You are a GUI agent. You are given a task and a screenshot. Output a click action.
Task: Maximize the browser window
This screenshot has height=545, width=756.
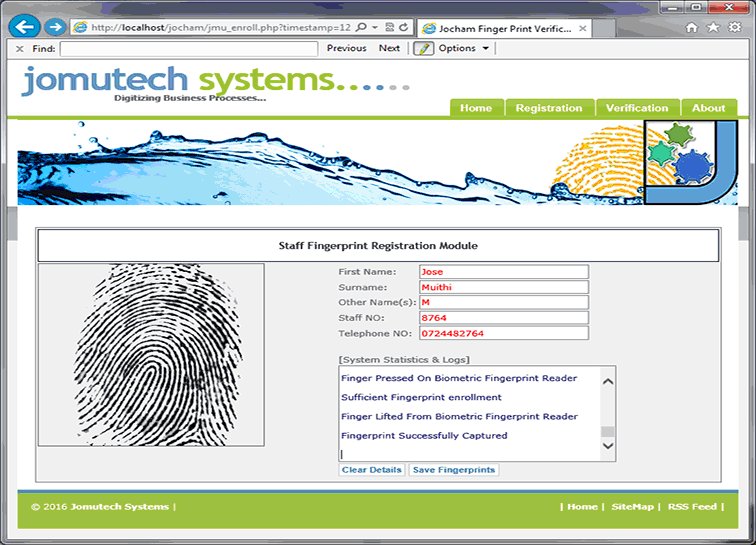point(696,7)
